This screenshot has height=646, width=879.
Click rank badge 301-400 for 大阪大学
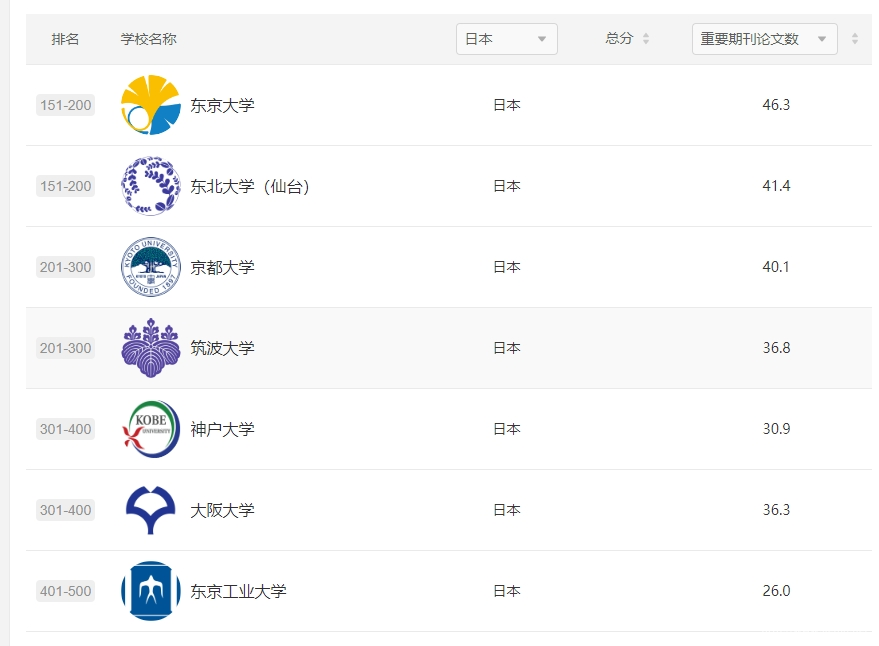pyautogui.click(x=66, y=510)
